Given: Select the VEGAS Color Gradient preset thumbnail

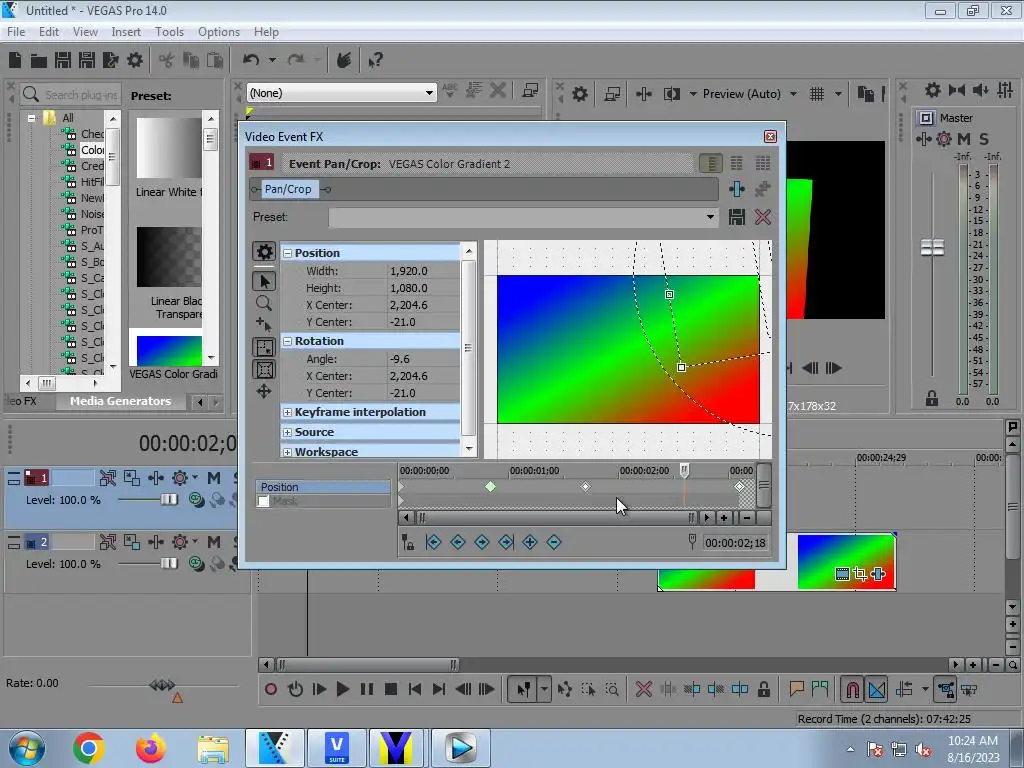Looking at the screenshot, I should [x=169, y=351].
